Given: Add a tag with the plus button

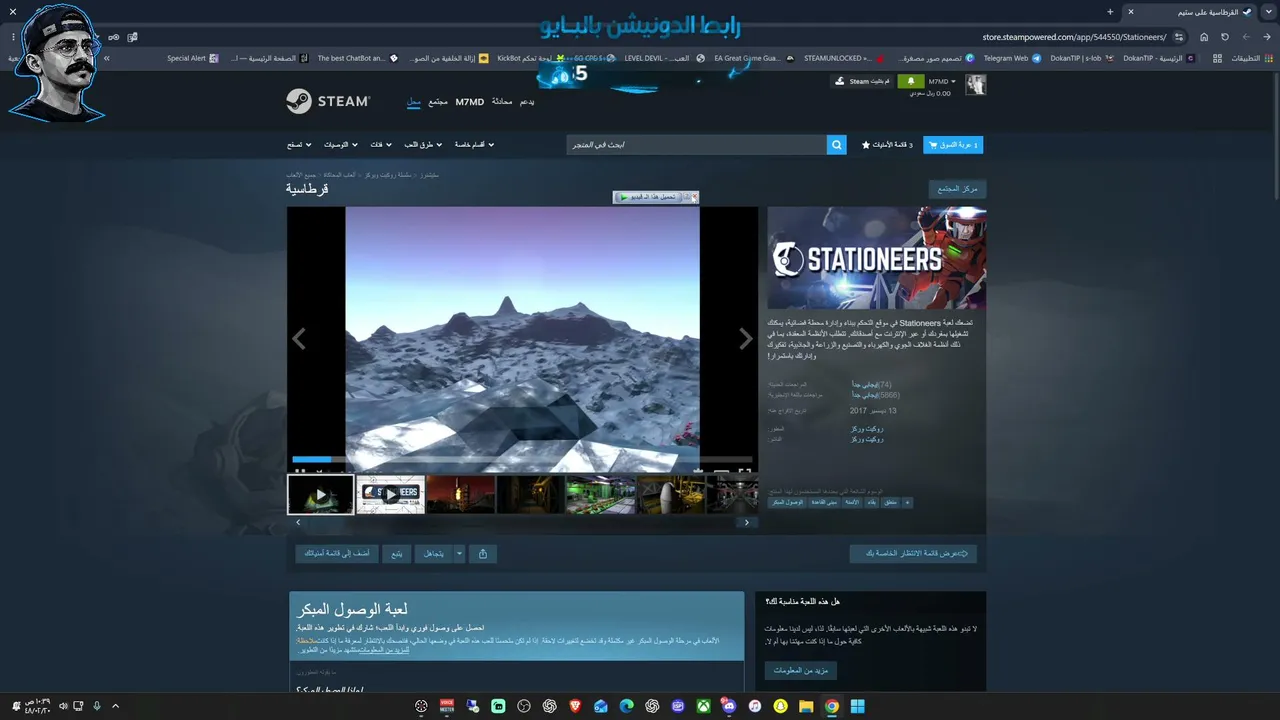Looking at the screenshot, I should pyautogui.click(x=907, y=502).
